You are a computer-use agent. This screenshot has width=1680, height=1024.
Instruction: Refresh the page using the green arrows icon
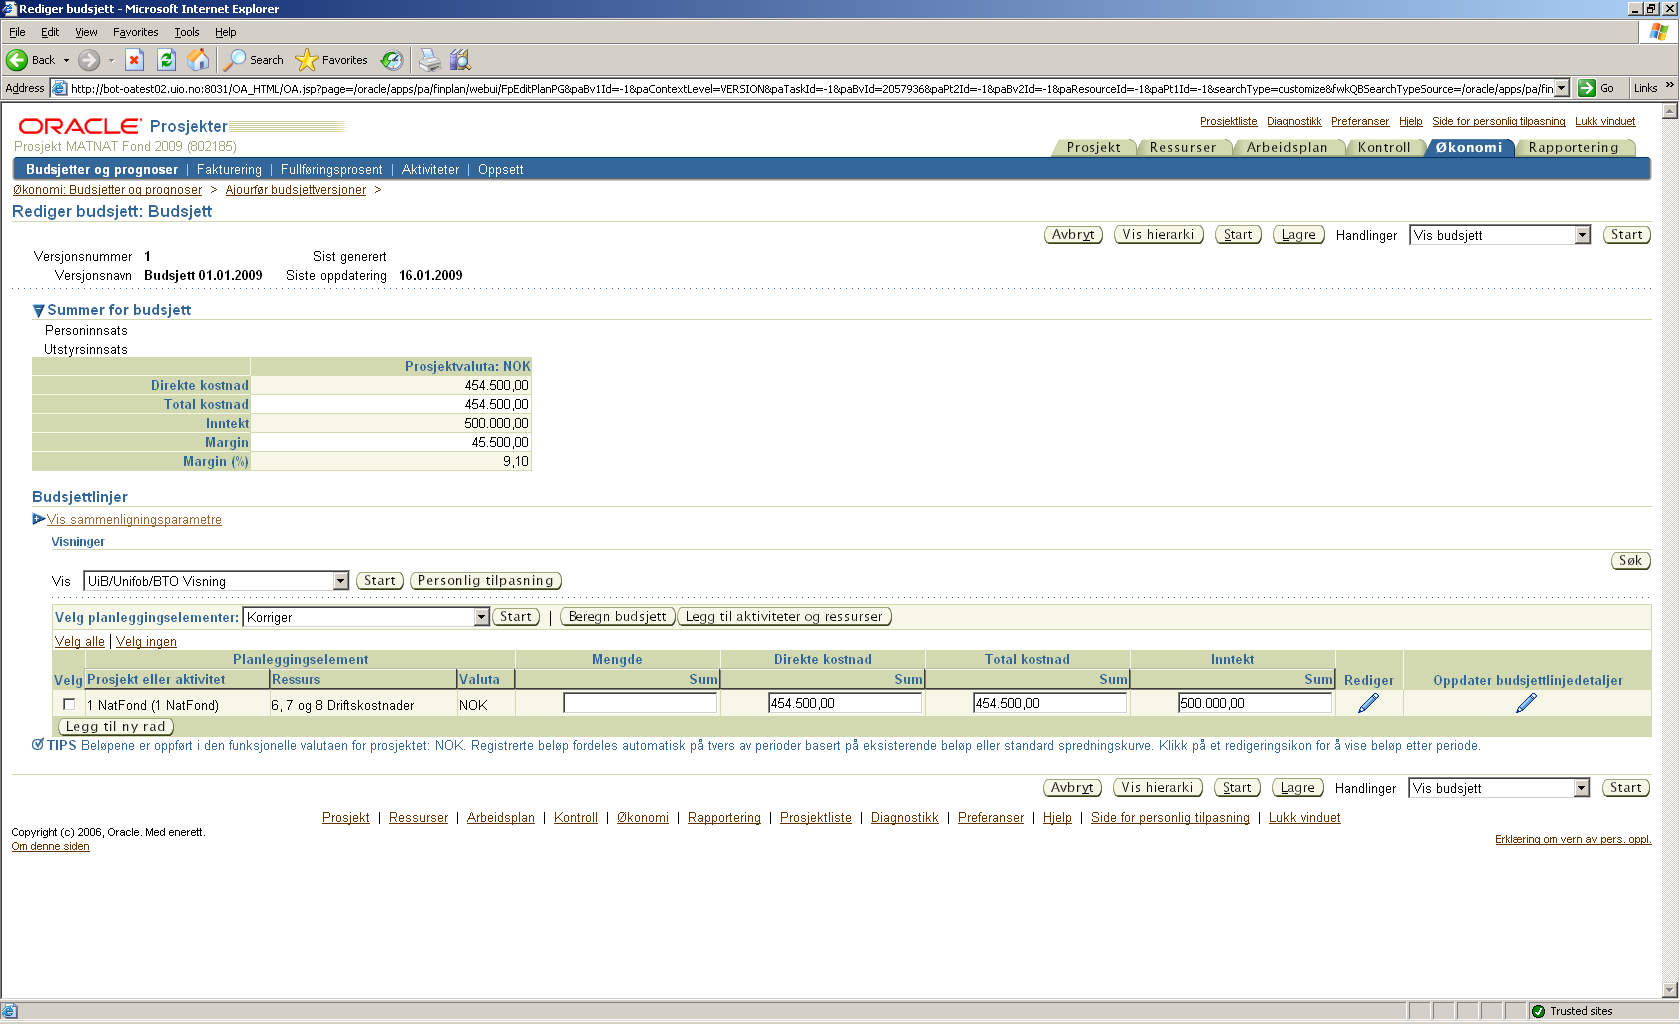[x=166, y=60]
